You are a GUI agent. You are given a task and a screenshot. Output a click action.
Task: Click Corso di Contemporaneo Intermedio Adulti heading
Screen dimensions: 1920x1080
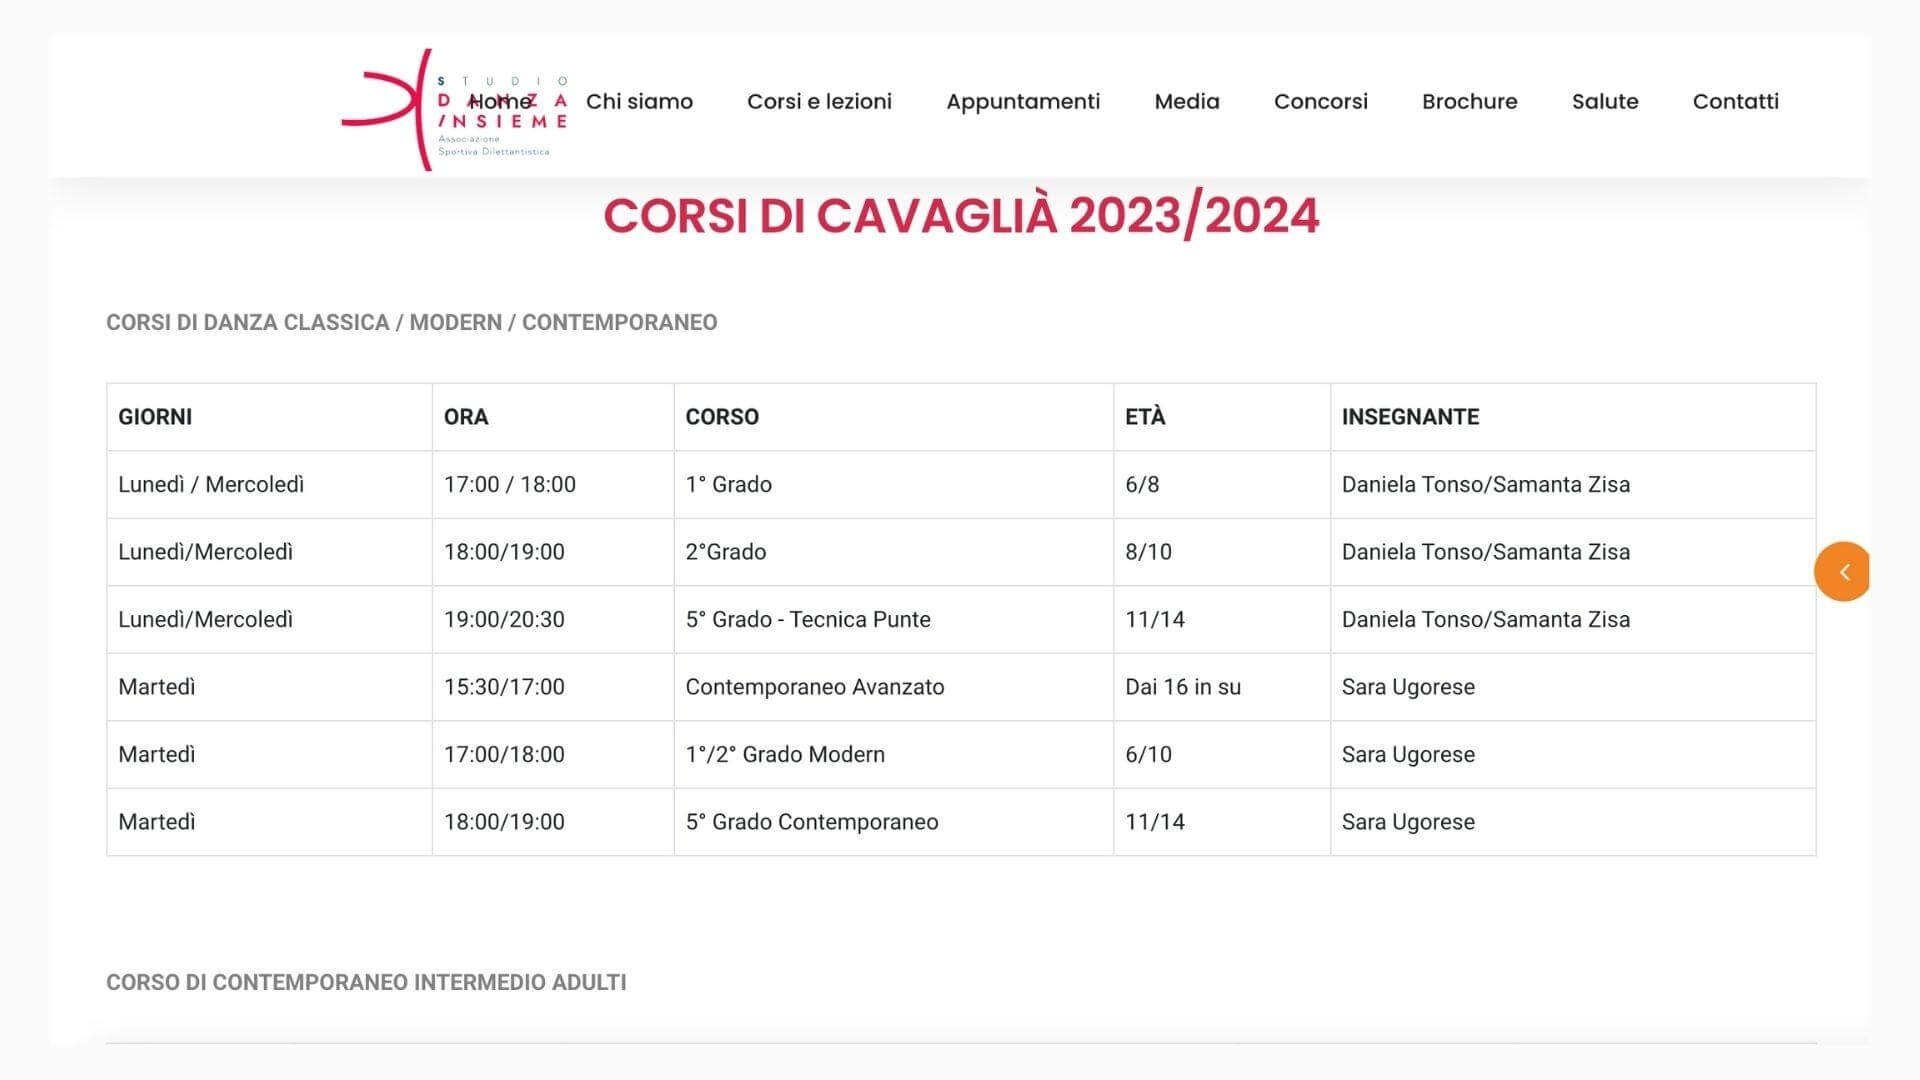(366, 982)
